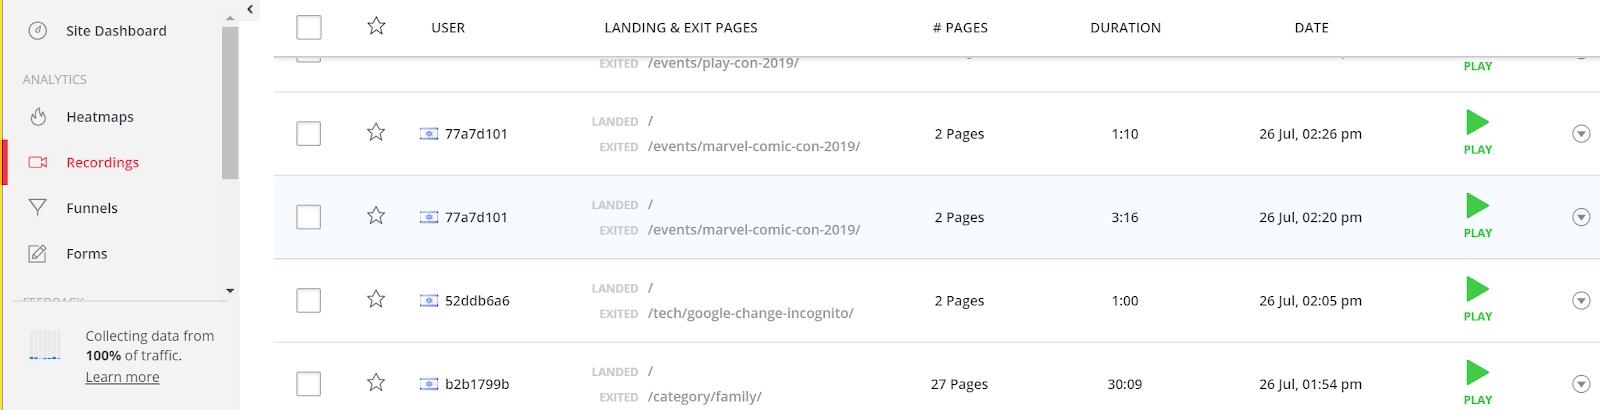Screen dimensions: 1600x410
Task: Open the Recordings menu item
Action: pos(102,162)
